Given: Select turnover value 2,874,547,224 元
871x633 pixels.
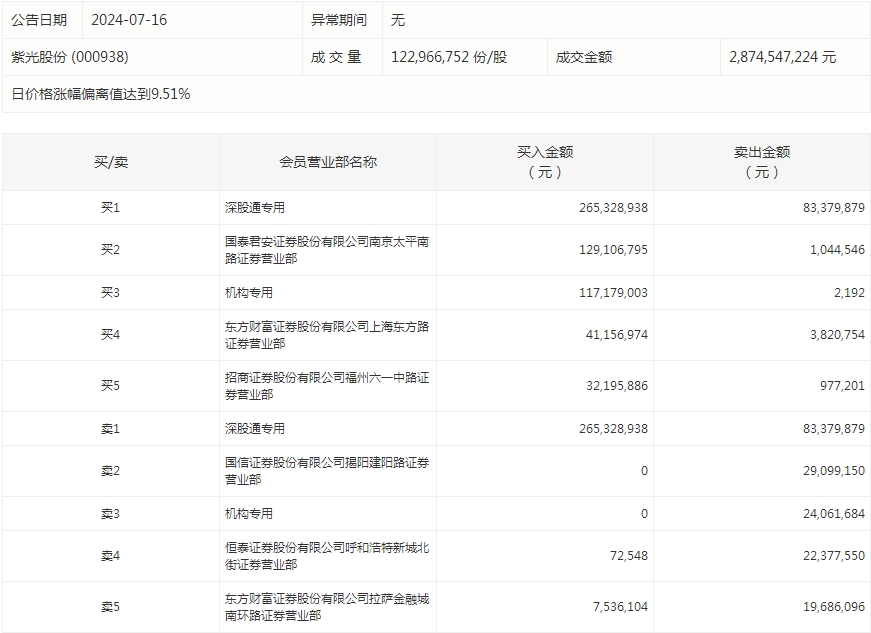Looking at the screenshot, I should point(783,57).
